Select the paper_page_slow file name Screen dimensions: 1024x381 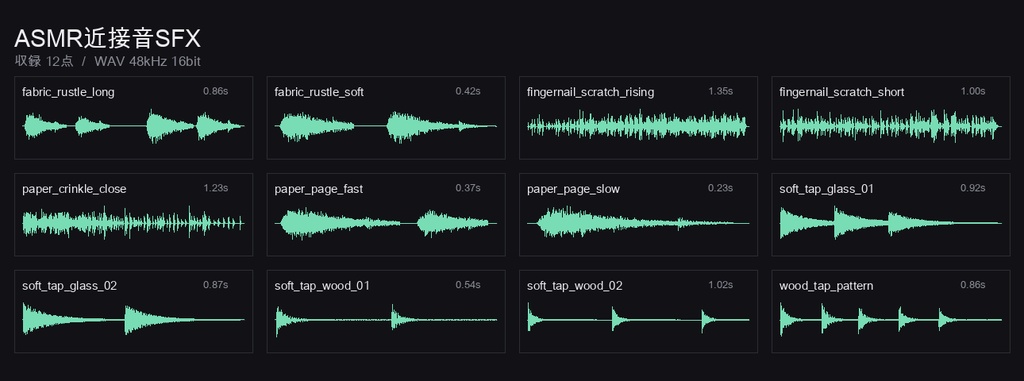pyautogui.click(x=573, y=189)
